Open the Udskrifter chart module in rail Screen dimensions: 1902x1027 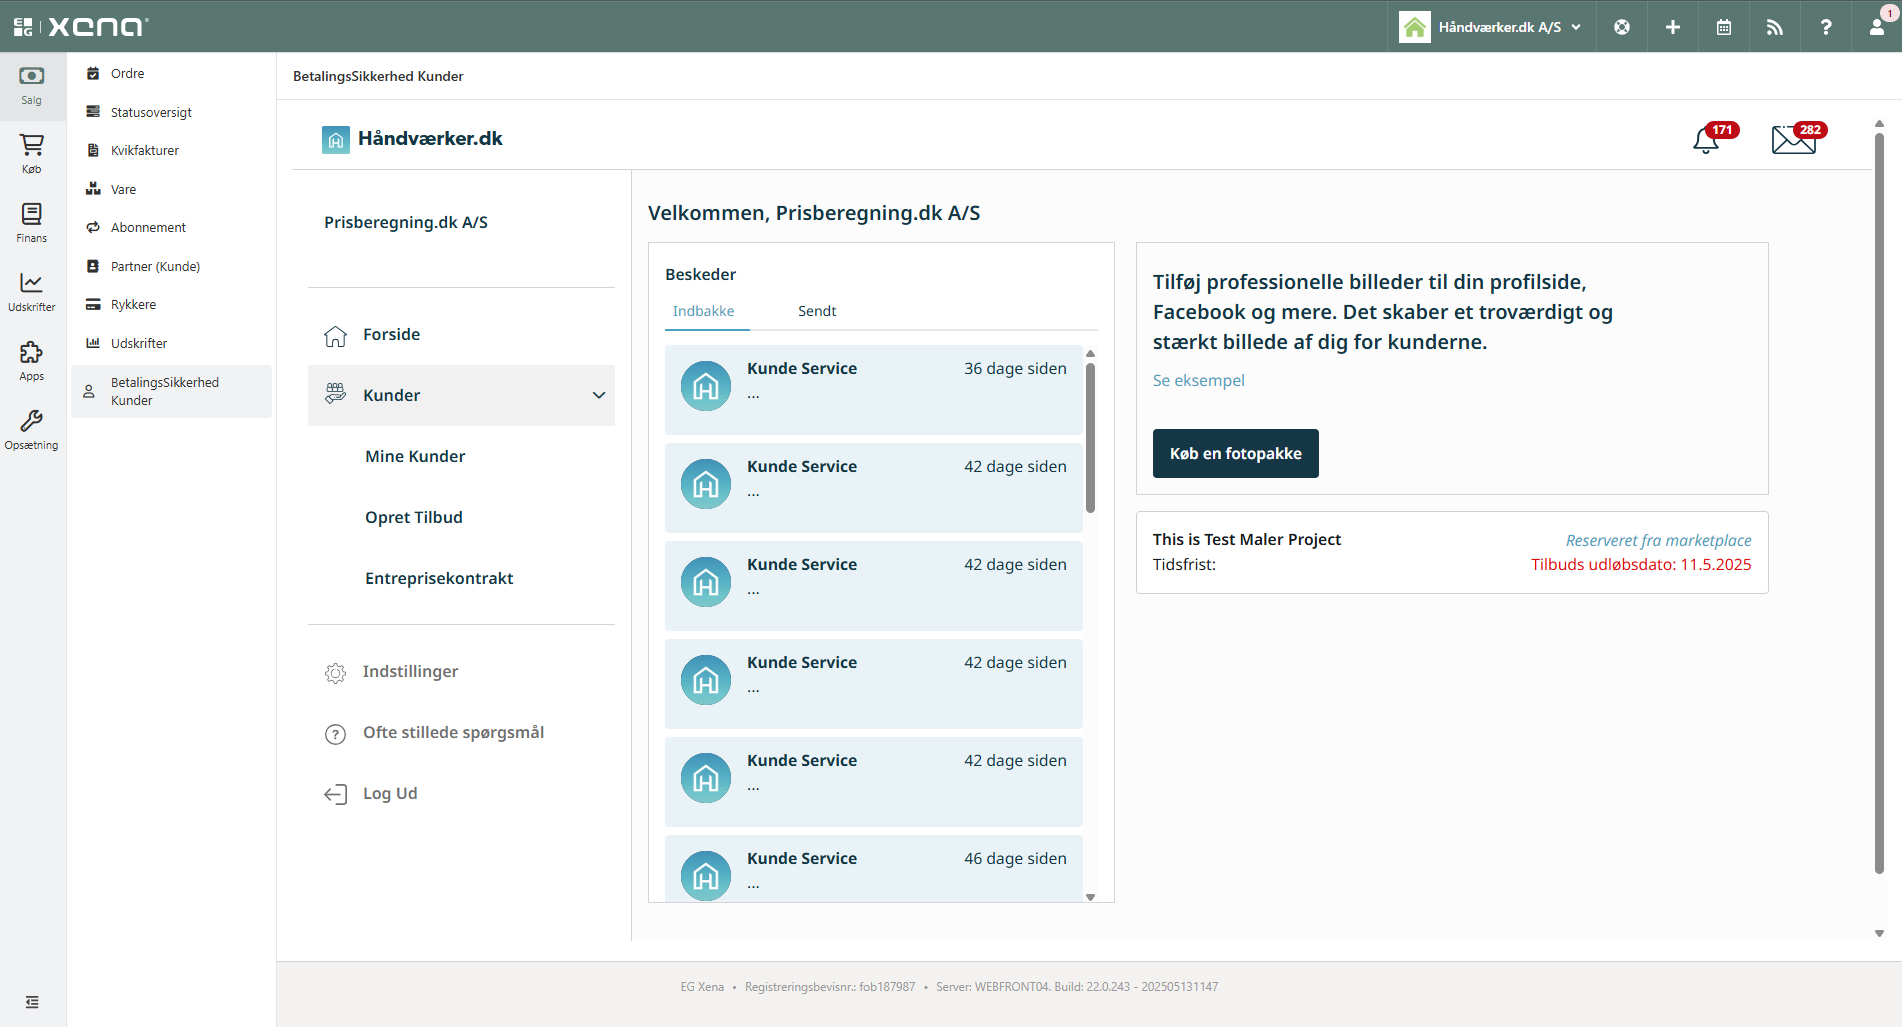pyautogui.click(x=32, y=293)
